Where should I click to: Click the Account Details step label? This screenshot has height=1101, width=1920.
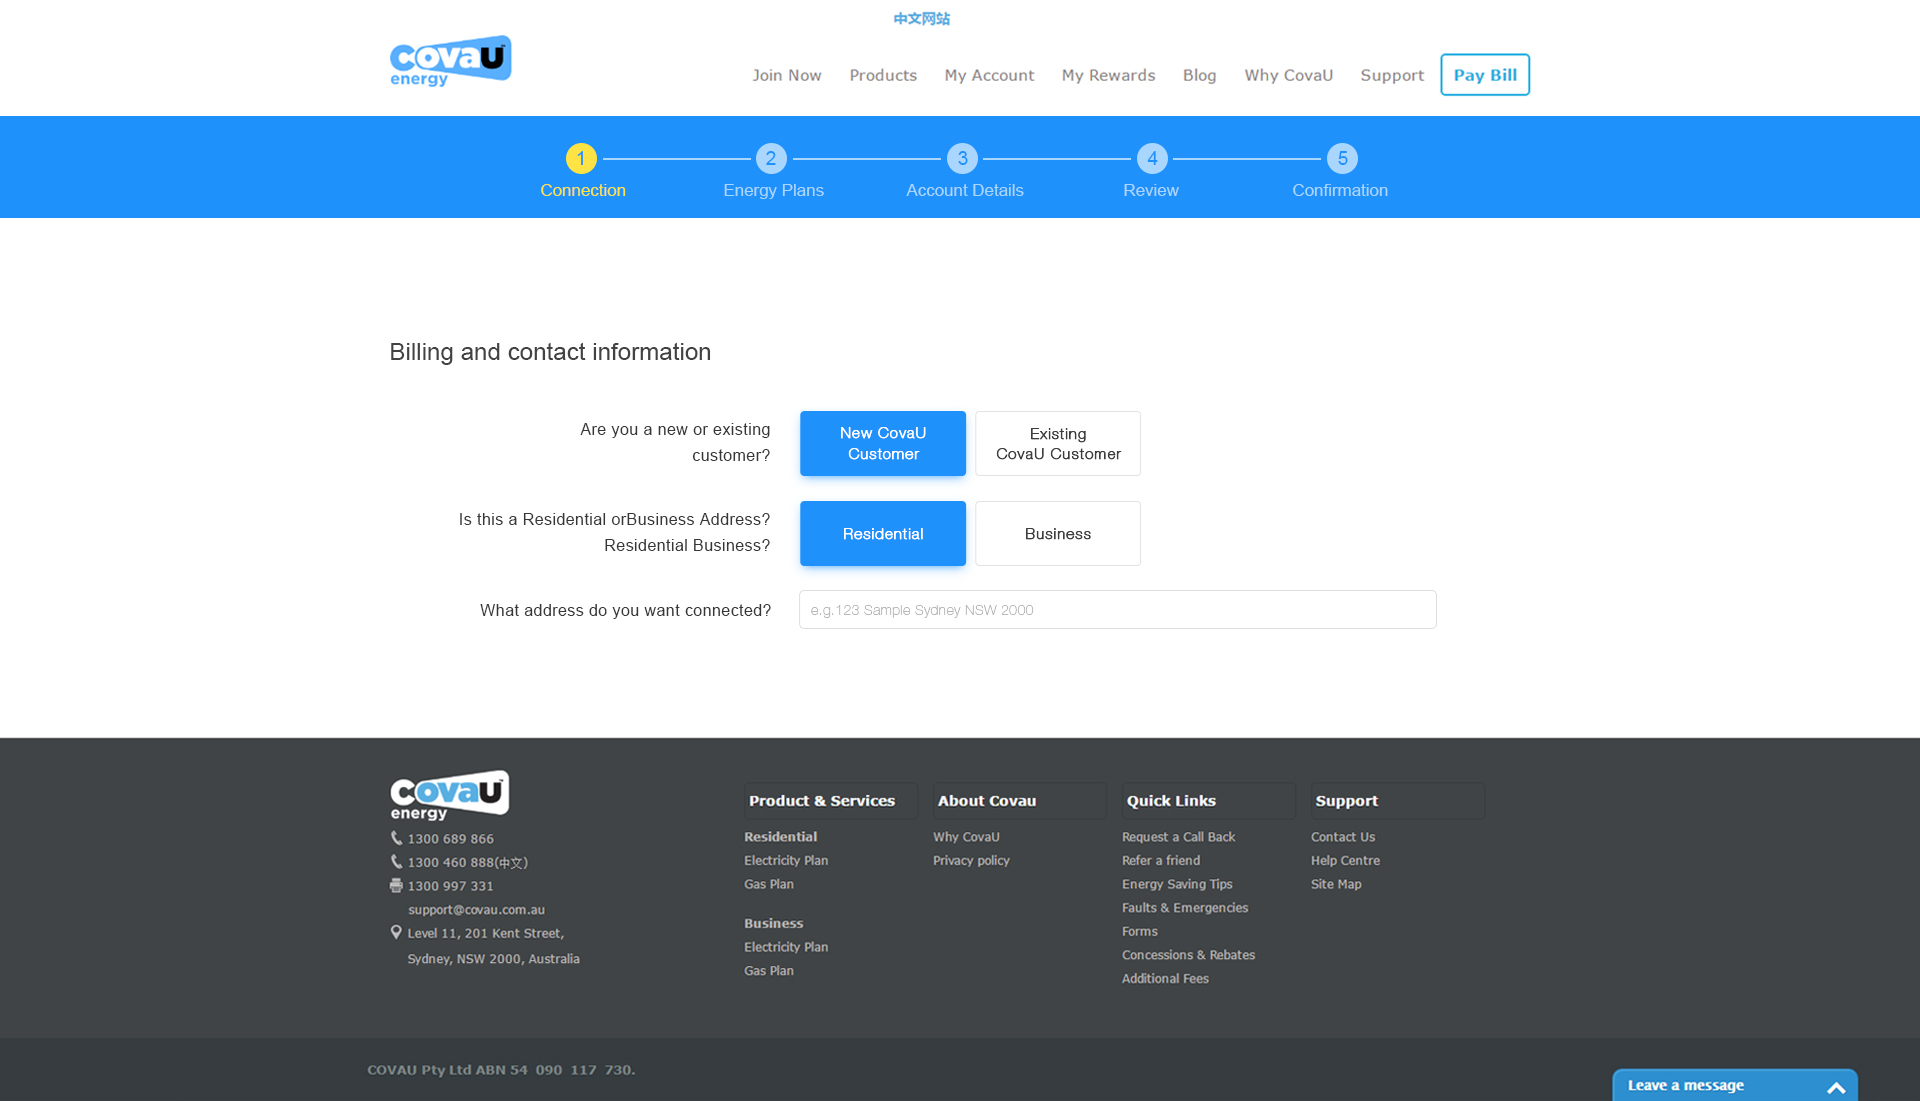[x=964, y=190]
